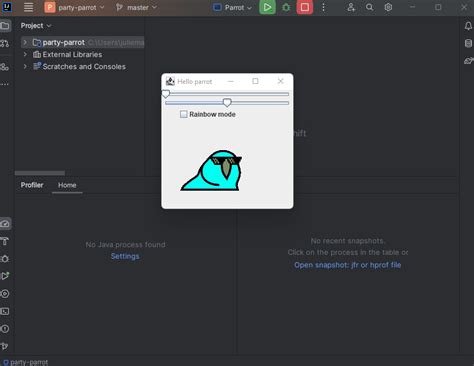Open the Debug tool window in the left sidebar
This screenshot has height=366, width=474.
pos(5,259)
